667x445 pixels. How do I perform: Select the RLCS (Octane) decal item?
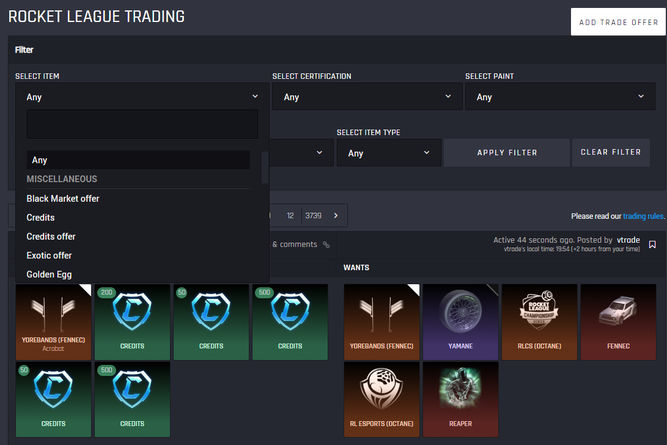(539, 322)
